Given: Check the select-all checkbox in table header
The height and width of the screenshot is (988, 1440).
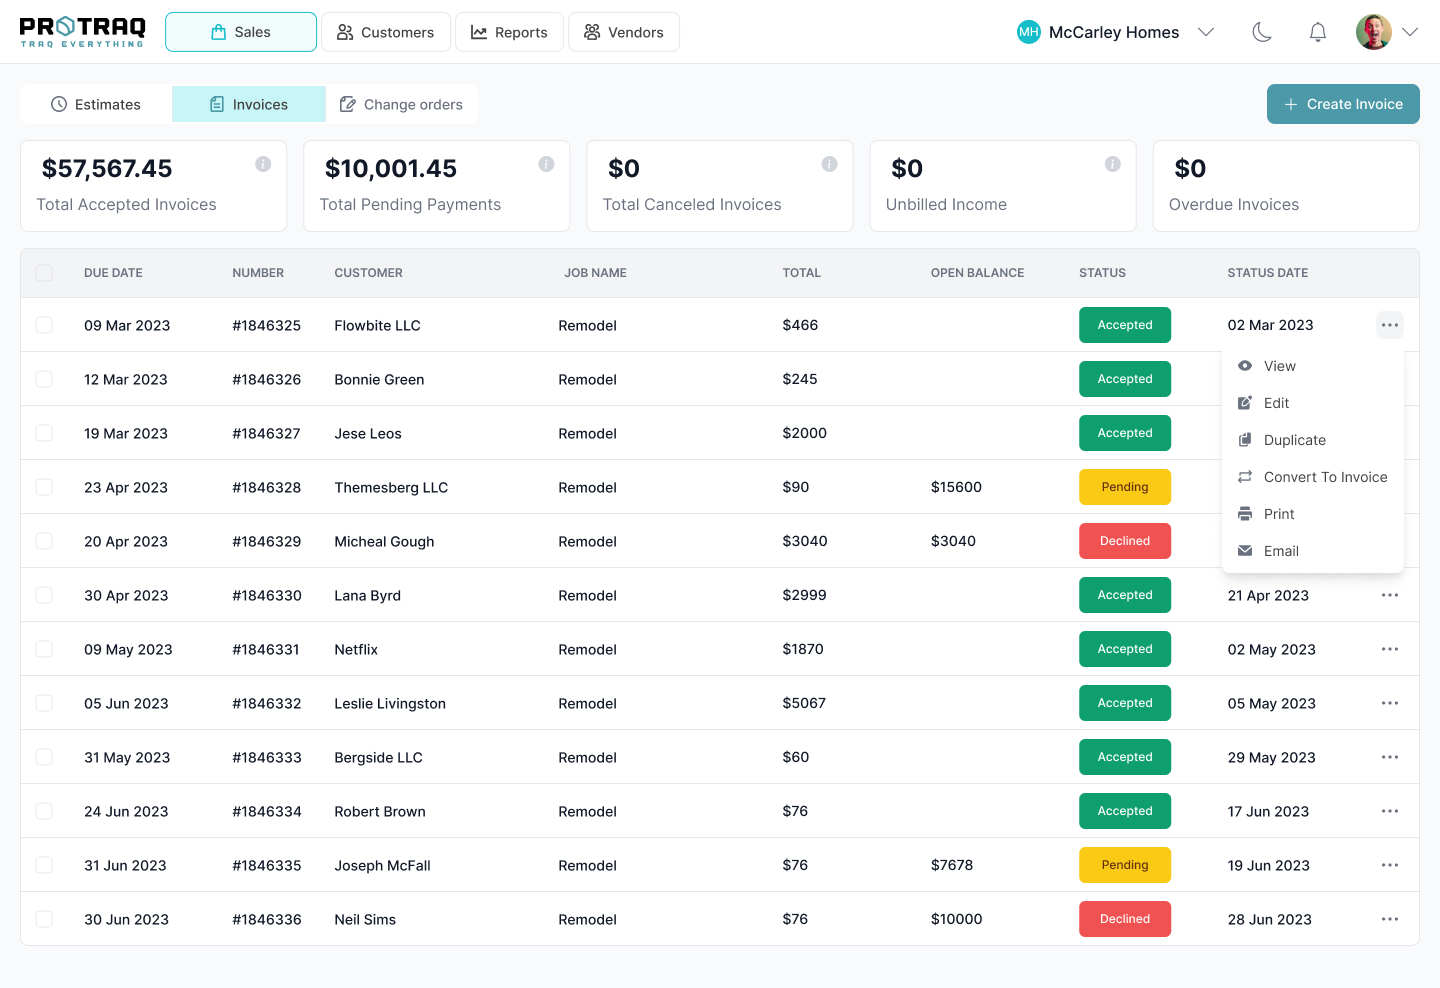Looking at the screenshot, I should (x=44, y=273).
